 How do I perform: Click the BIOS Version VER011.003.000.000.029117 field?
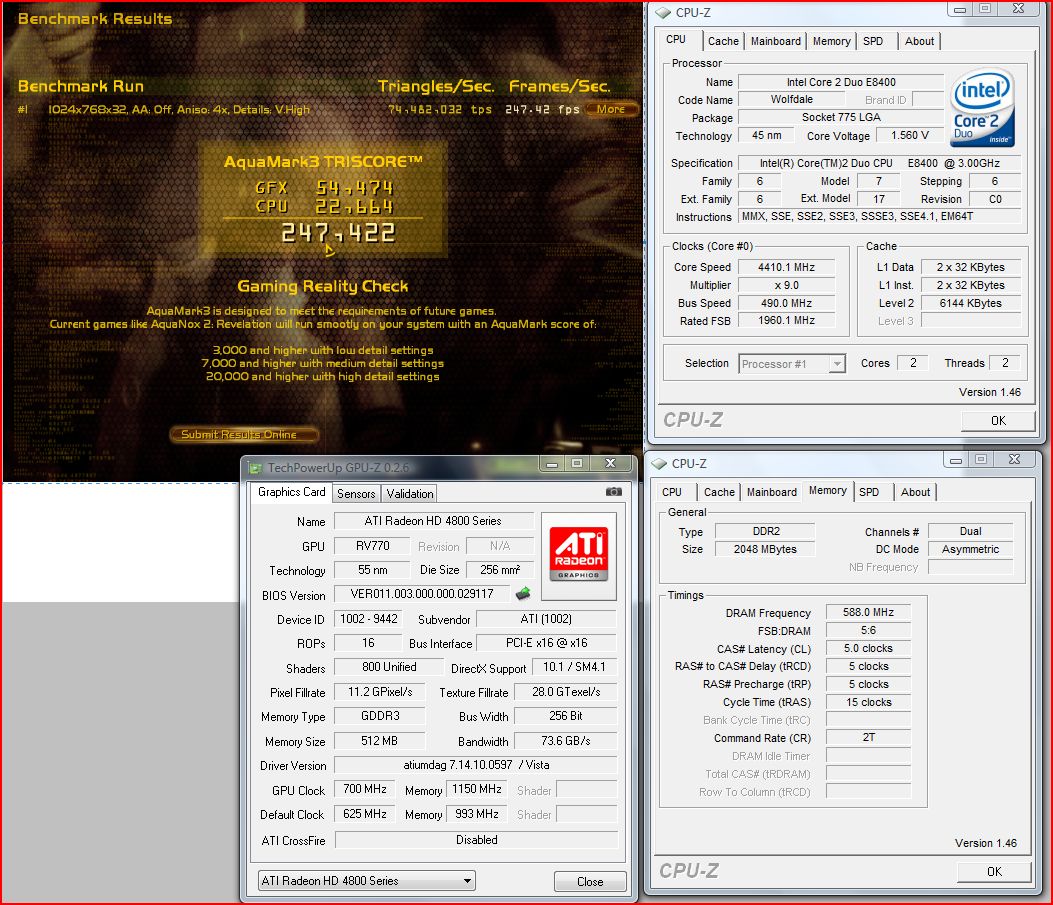[x=422, y=593]
